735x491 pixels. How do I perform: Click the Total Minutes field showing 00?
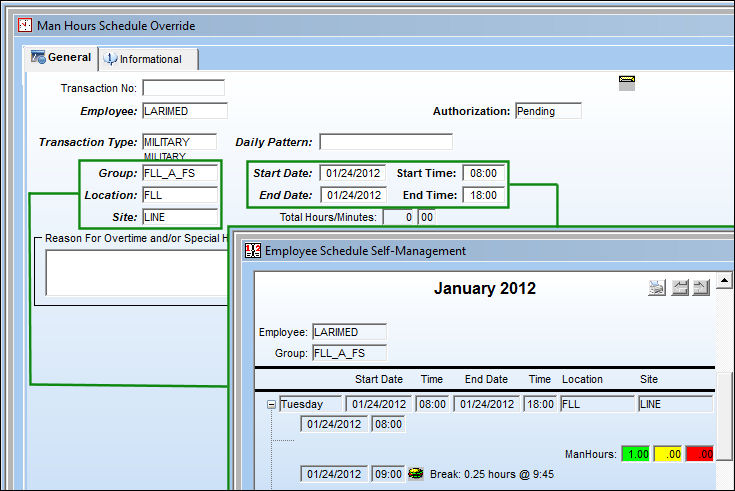point(427,217)
